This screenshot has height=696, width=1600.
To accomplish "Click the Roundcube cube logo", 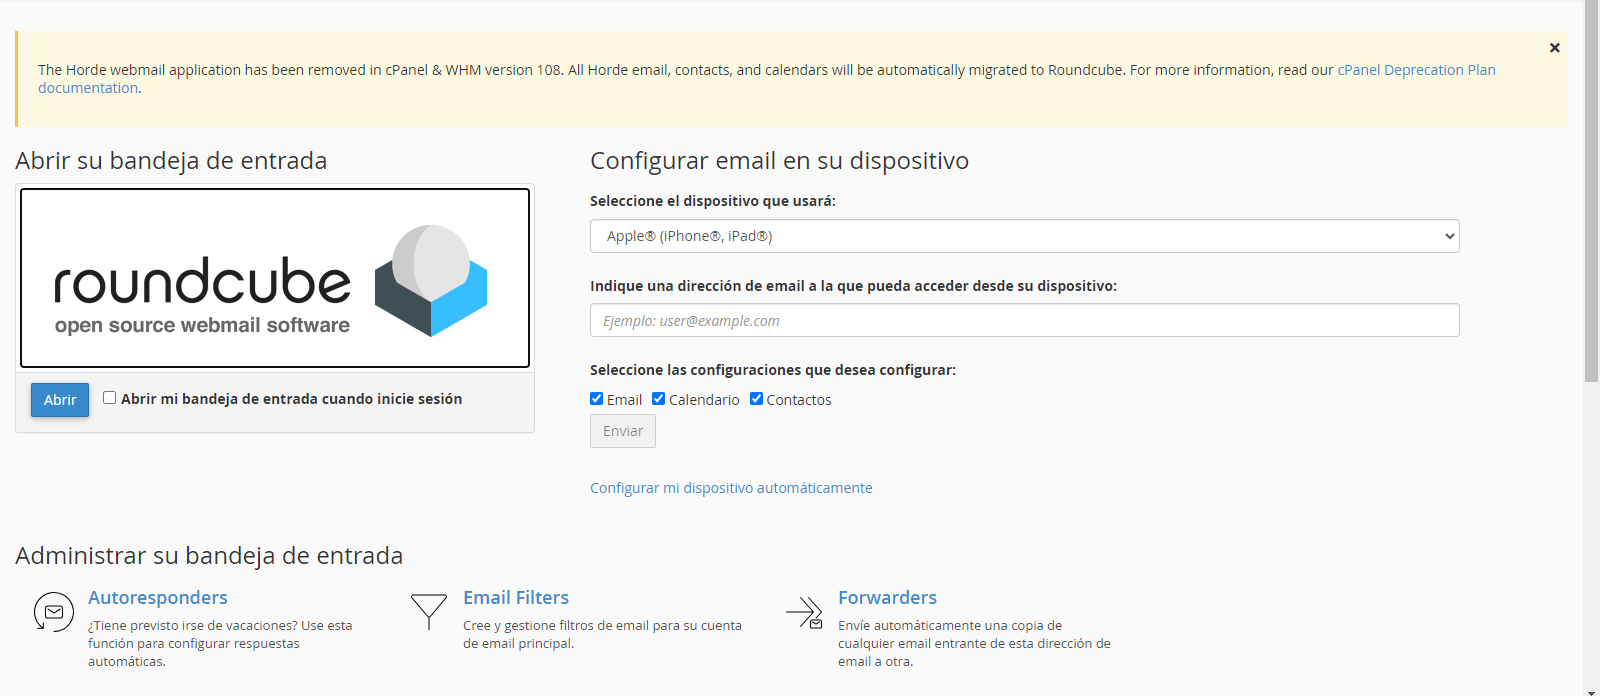I will [431, 280].
